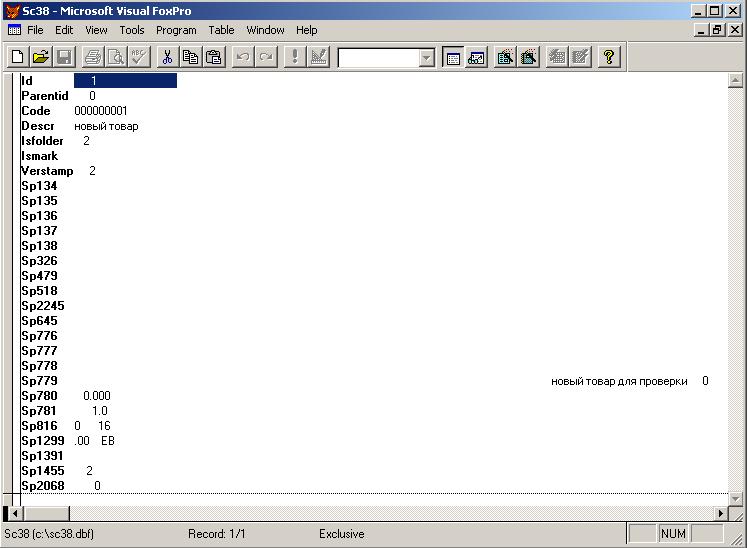Screen dimensions: 747x548
Task: Click the Cut scissors icon
Action: coord(167,57)
